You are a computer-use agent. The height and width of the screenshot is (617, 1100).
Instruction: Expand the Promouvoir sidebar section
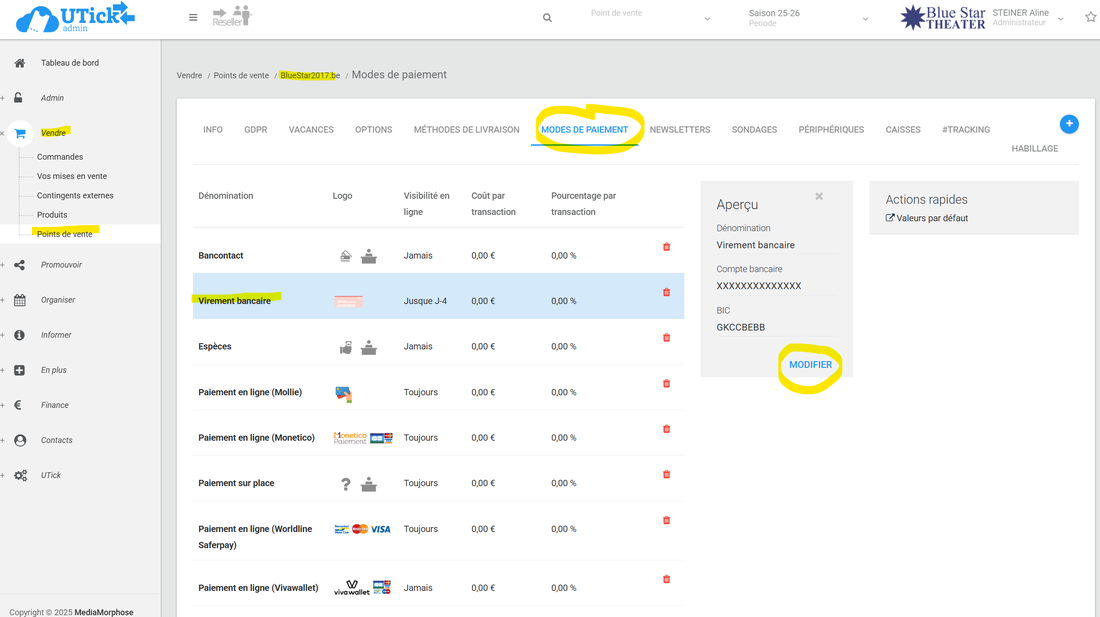[61, 265]
